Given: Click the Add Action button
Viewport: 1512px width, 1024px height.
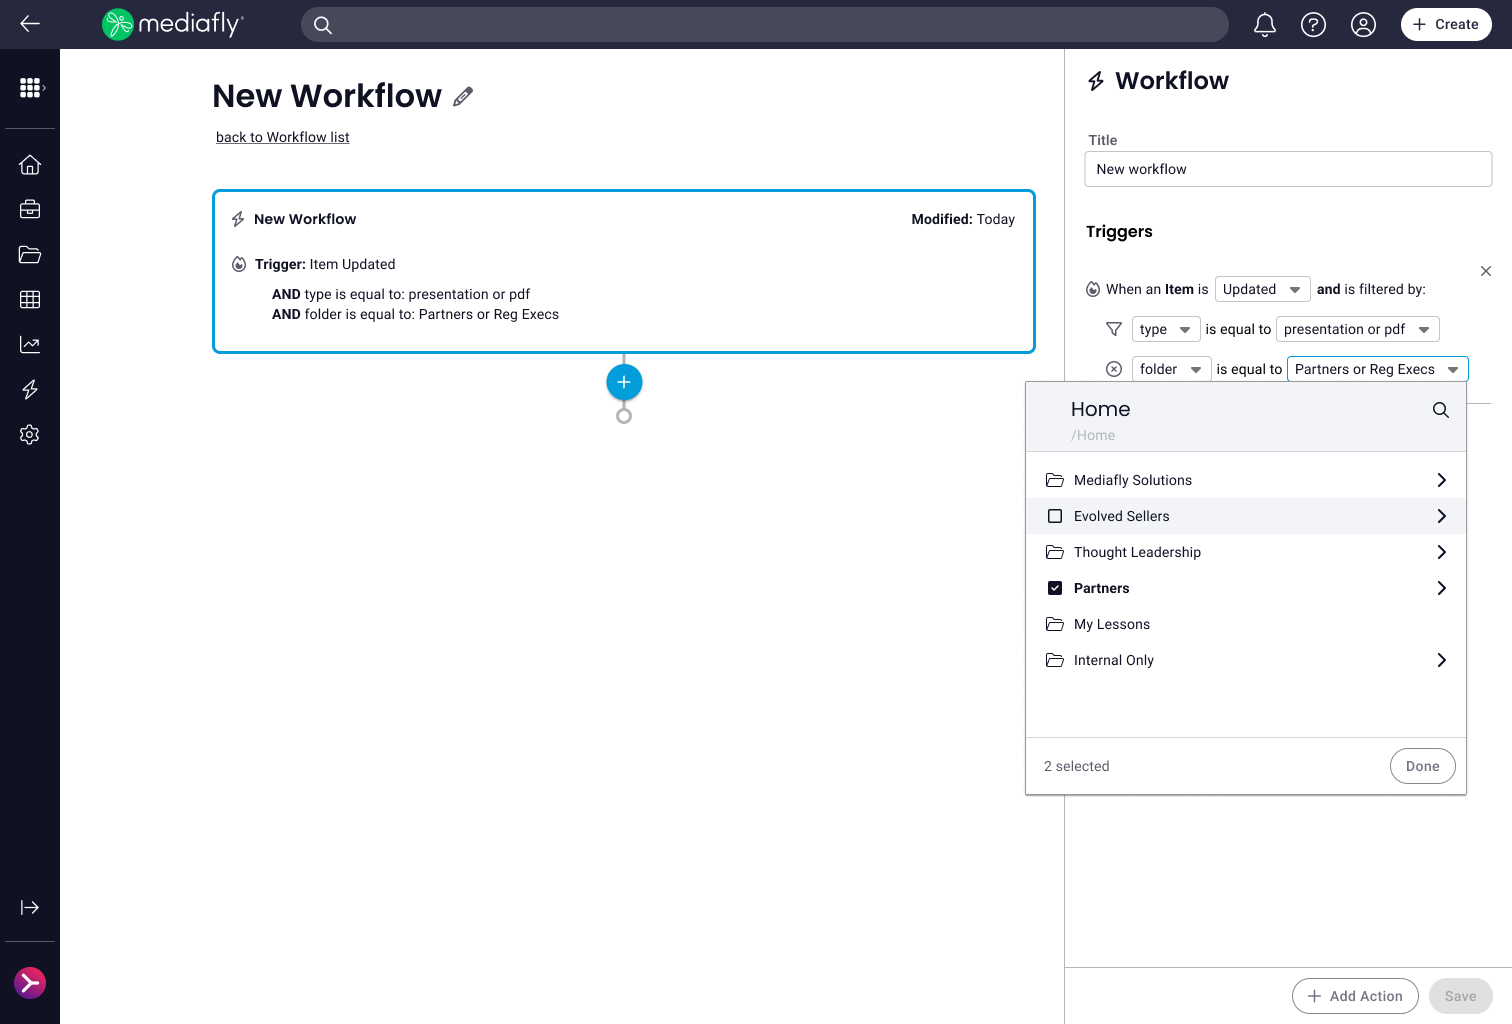Looking at the screenshot, I should 1355,996.
